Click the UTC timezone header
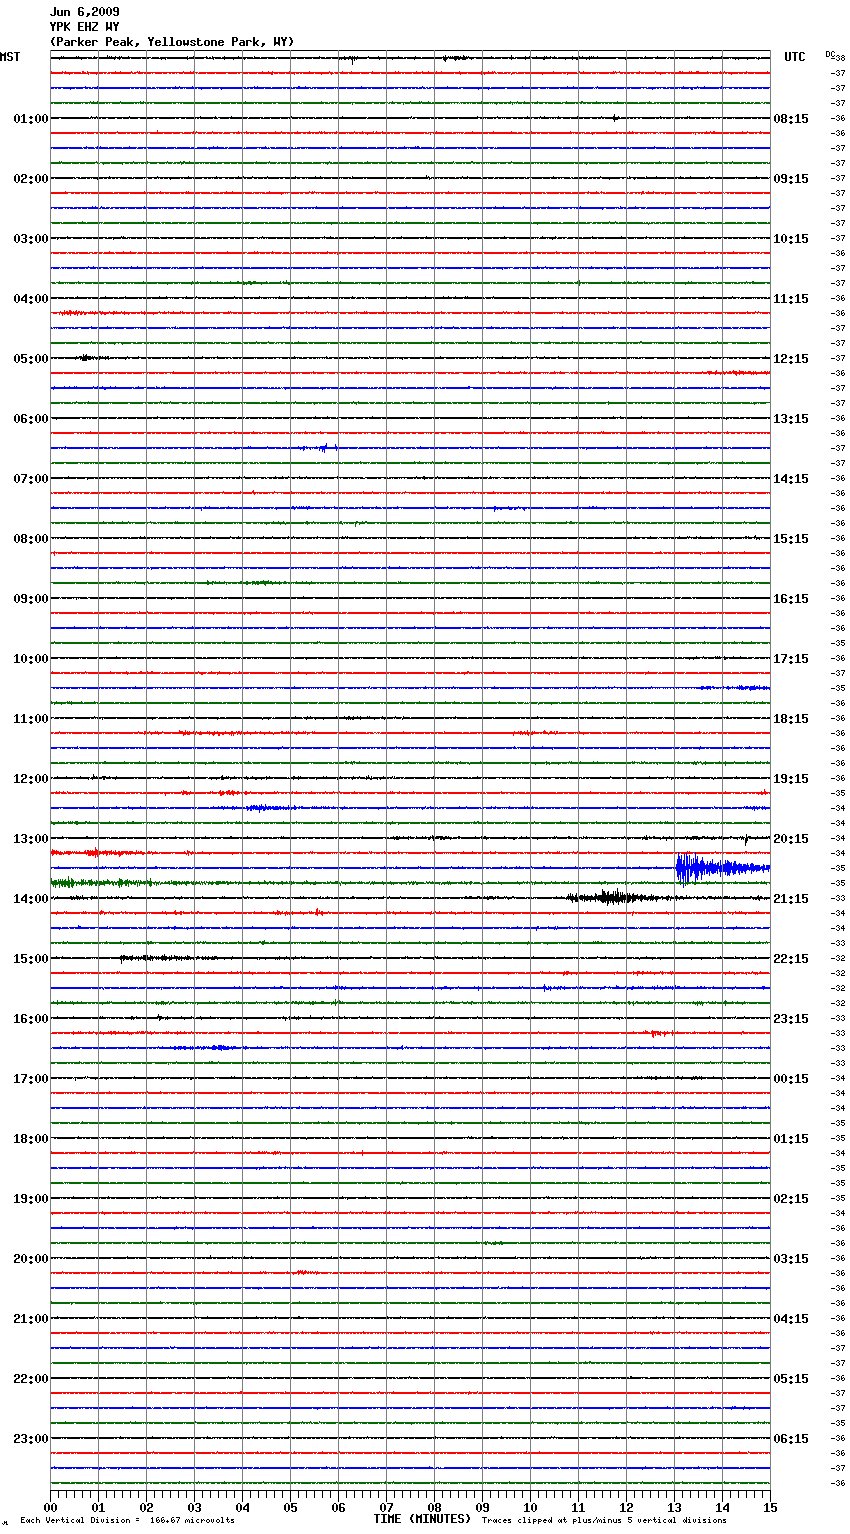Image resolution: width=850 pixels, height=1534 pixels. pos(795,57)
